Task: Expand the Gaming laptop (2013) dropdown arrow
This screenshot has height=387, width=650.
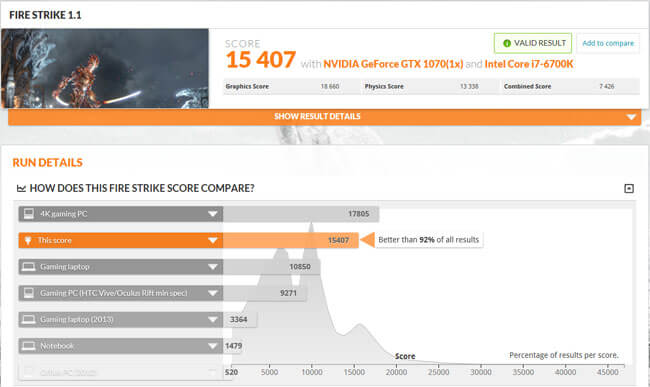Action: click(x=213, y=319)
